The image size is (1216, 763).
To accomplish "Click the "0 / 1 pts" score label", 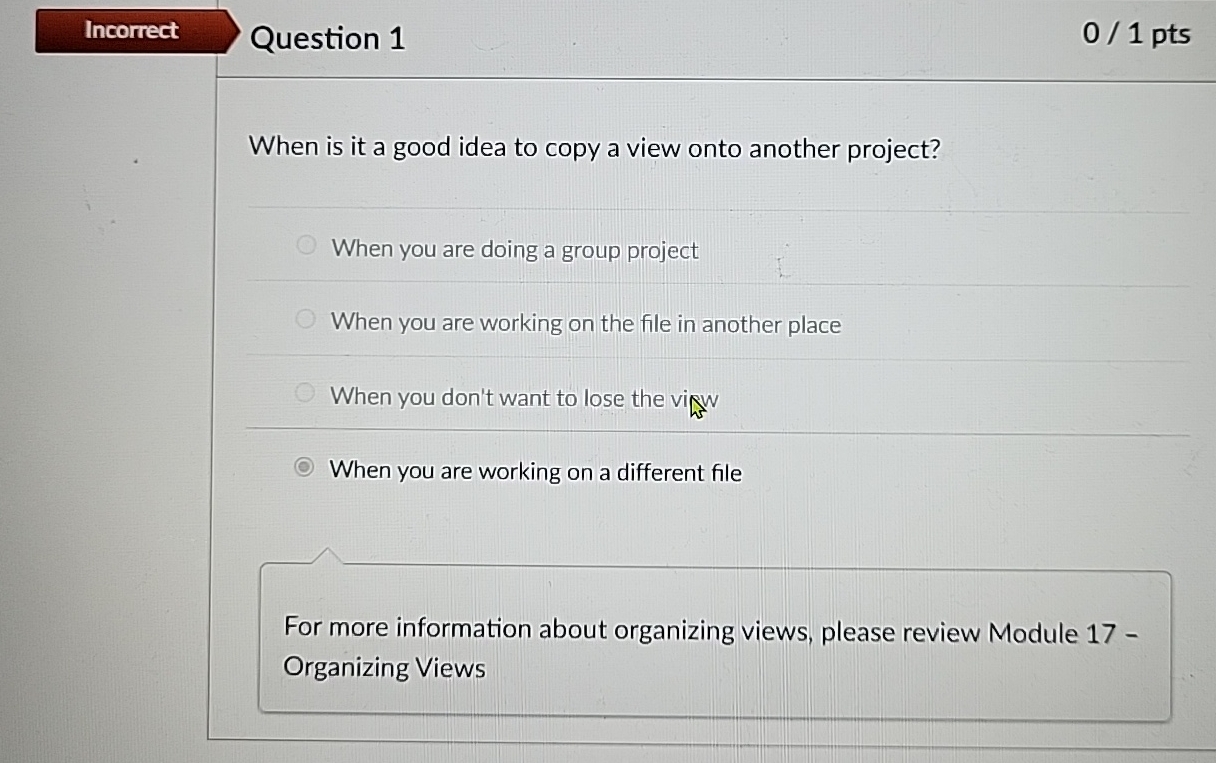I will 1136,33.
